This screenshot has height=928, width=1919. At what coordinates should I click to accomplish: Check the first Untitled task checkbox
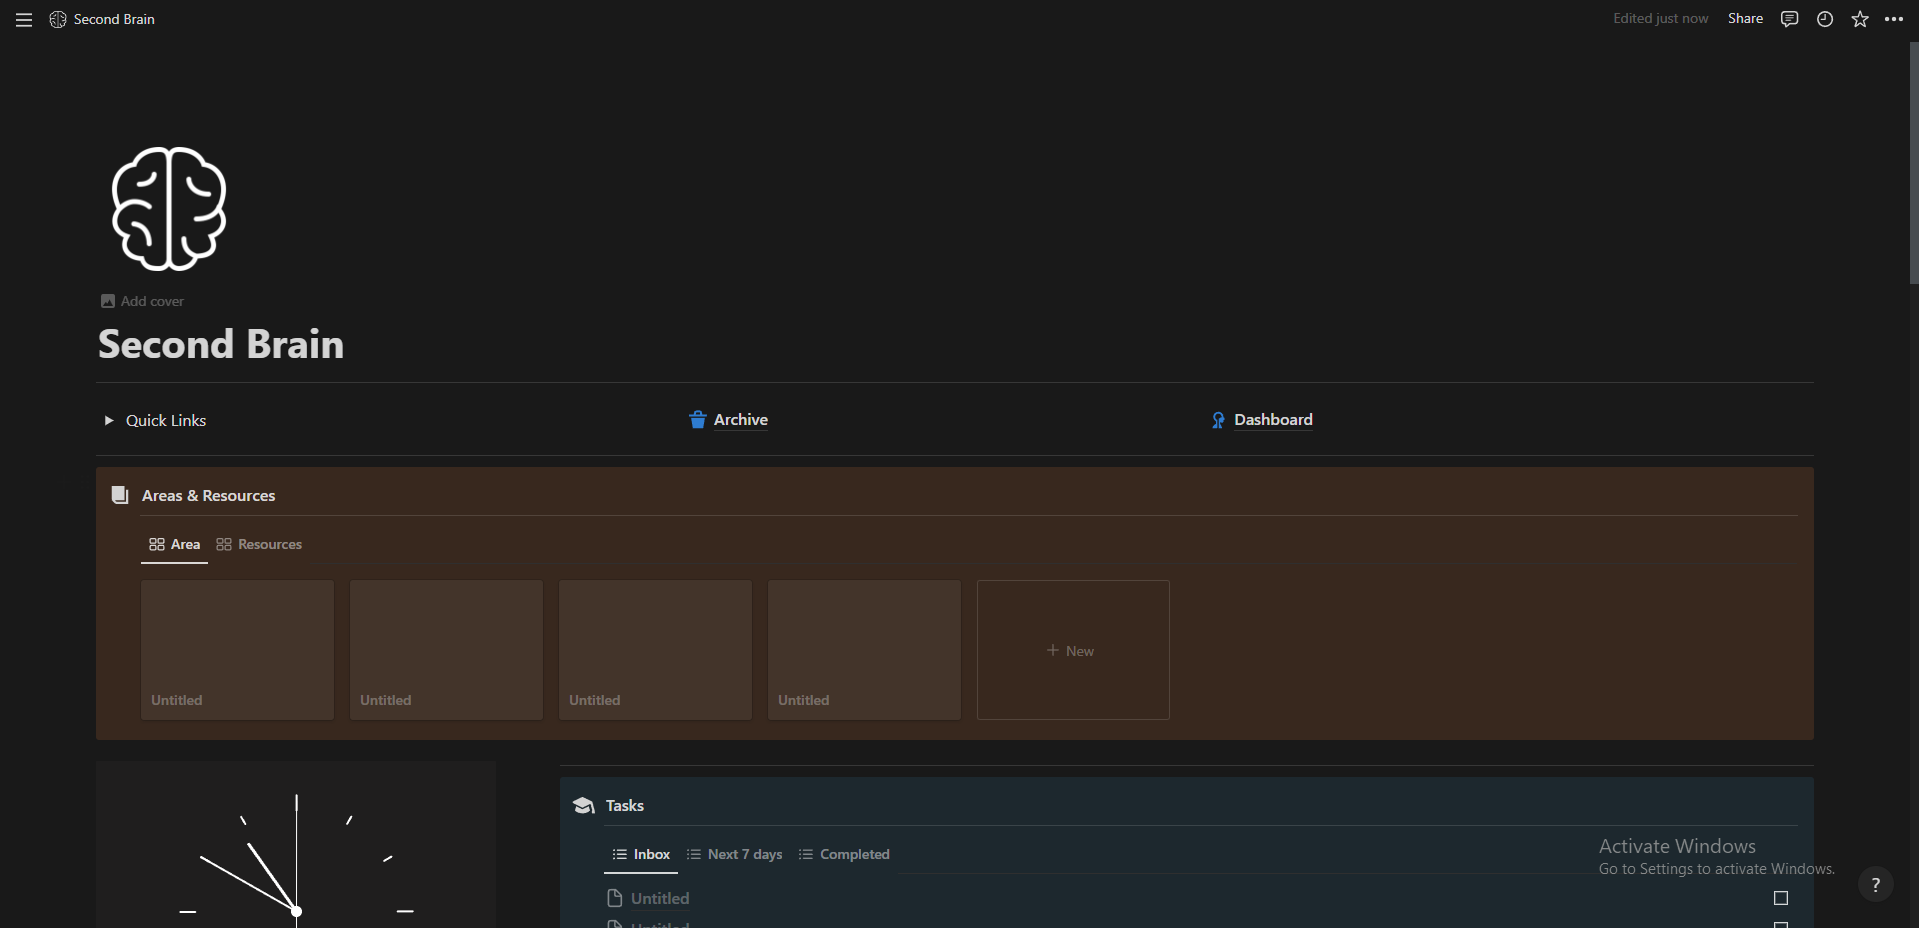1780,898
